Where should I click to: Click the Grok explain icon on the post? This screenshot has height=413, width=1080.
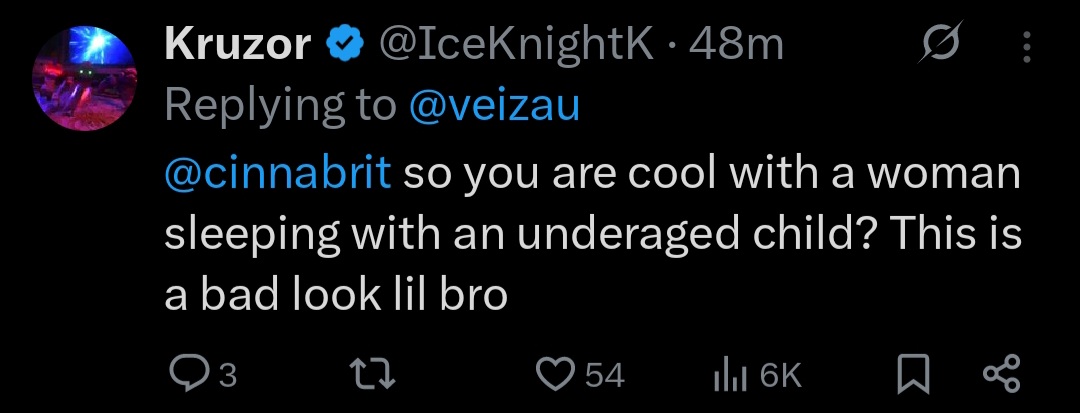(x=942, y=43)
